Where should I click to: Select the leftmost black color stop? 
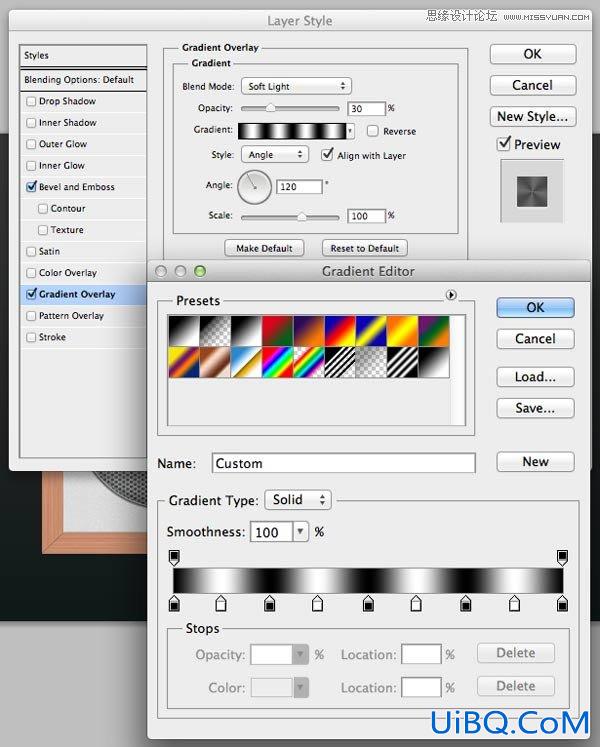174,603
